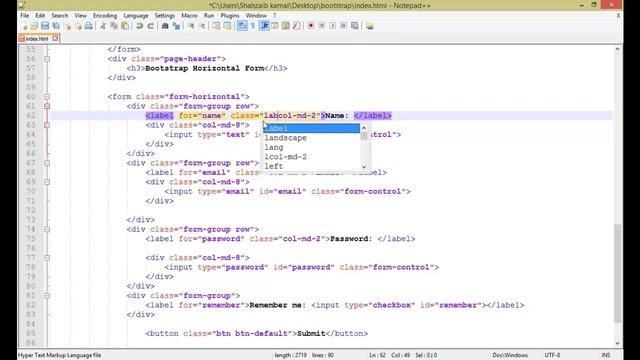Click the Close All toolbar icon

(78, 26)
